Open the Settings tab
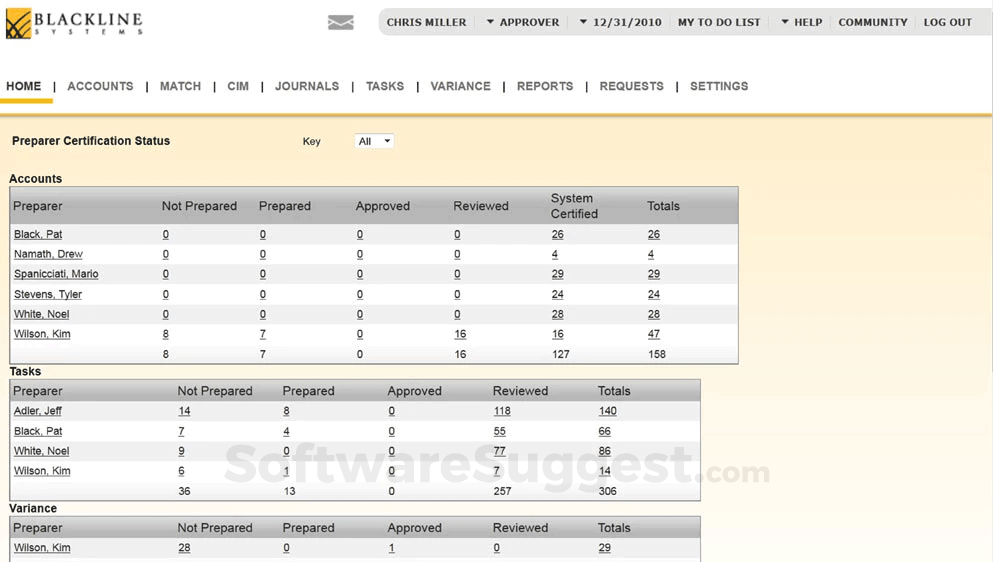 [x=719, y=86]
